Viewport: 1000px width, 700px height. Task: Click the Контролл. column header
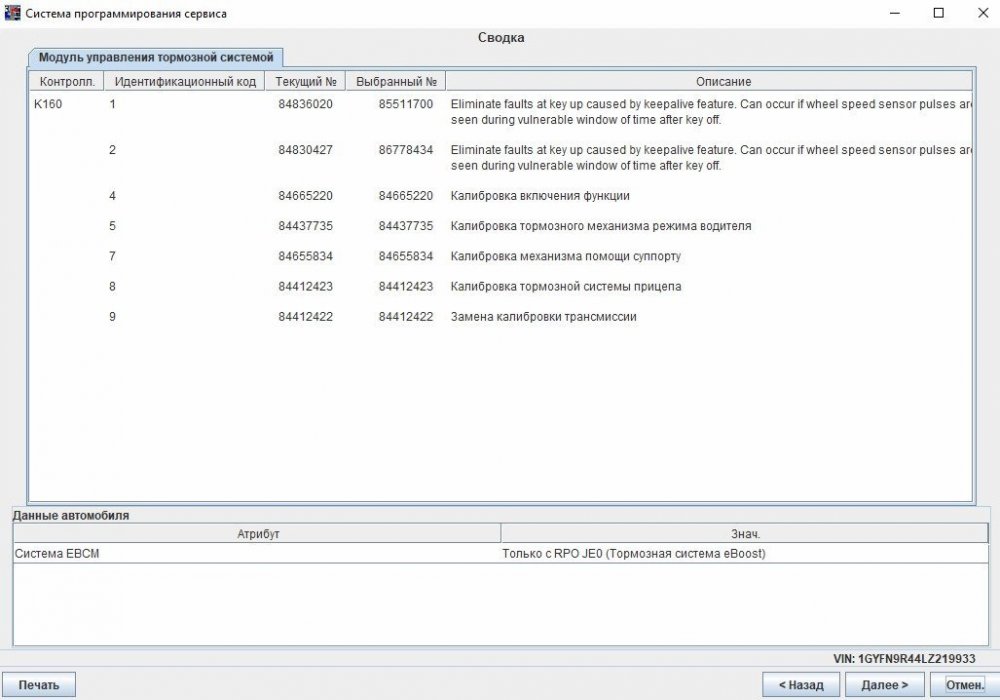tap(66, 81)
